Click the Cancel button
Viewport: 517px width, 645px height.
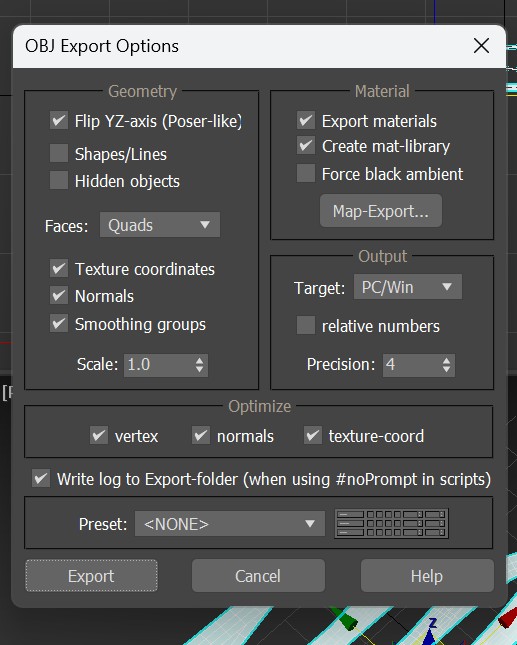tap(258, 575)
